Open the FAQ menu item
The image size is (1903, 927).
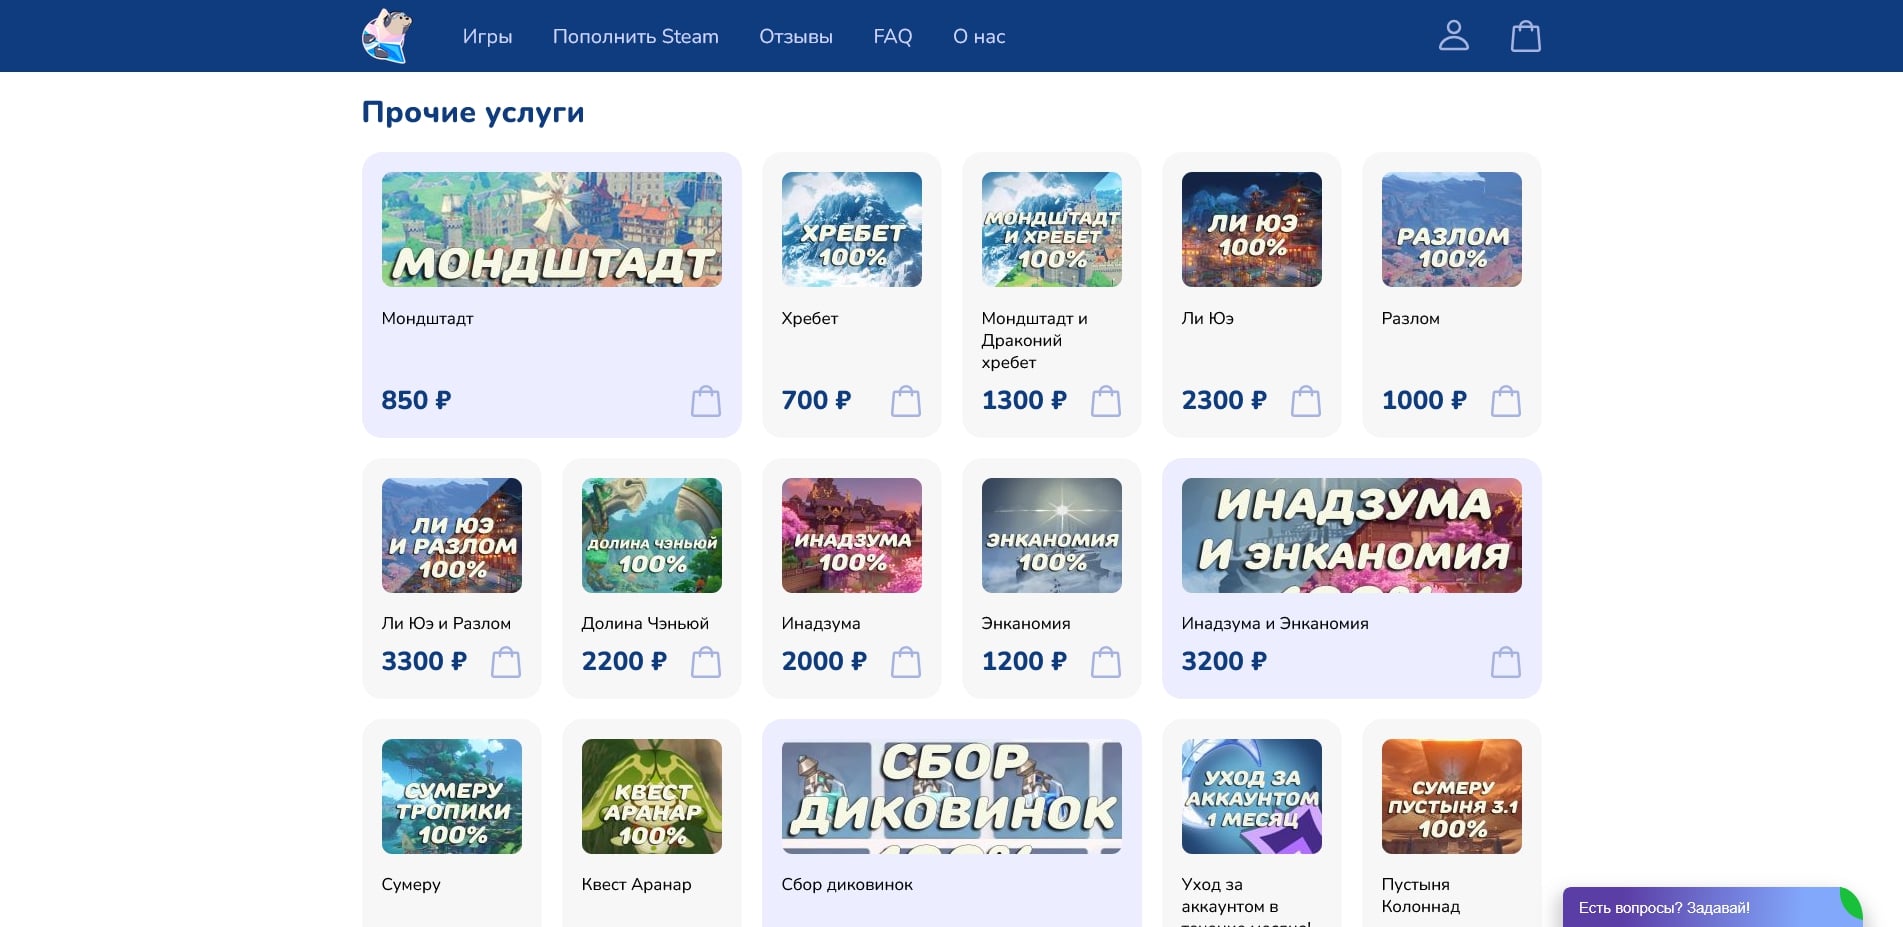[893, 36]
